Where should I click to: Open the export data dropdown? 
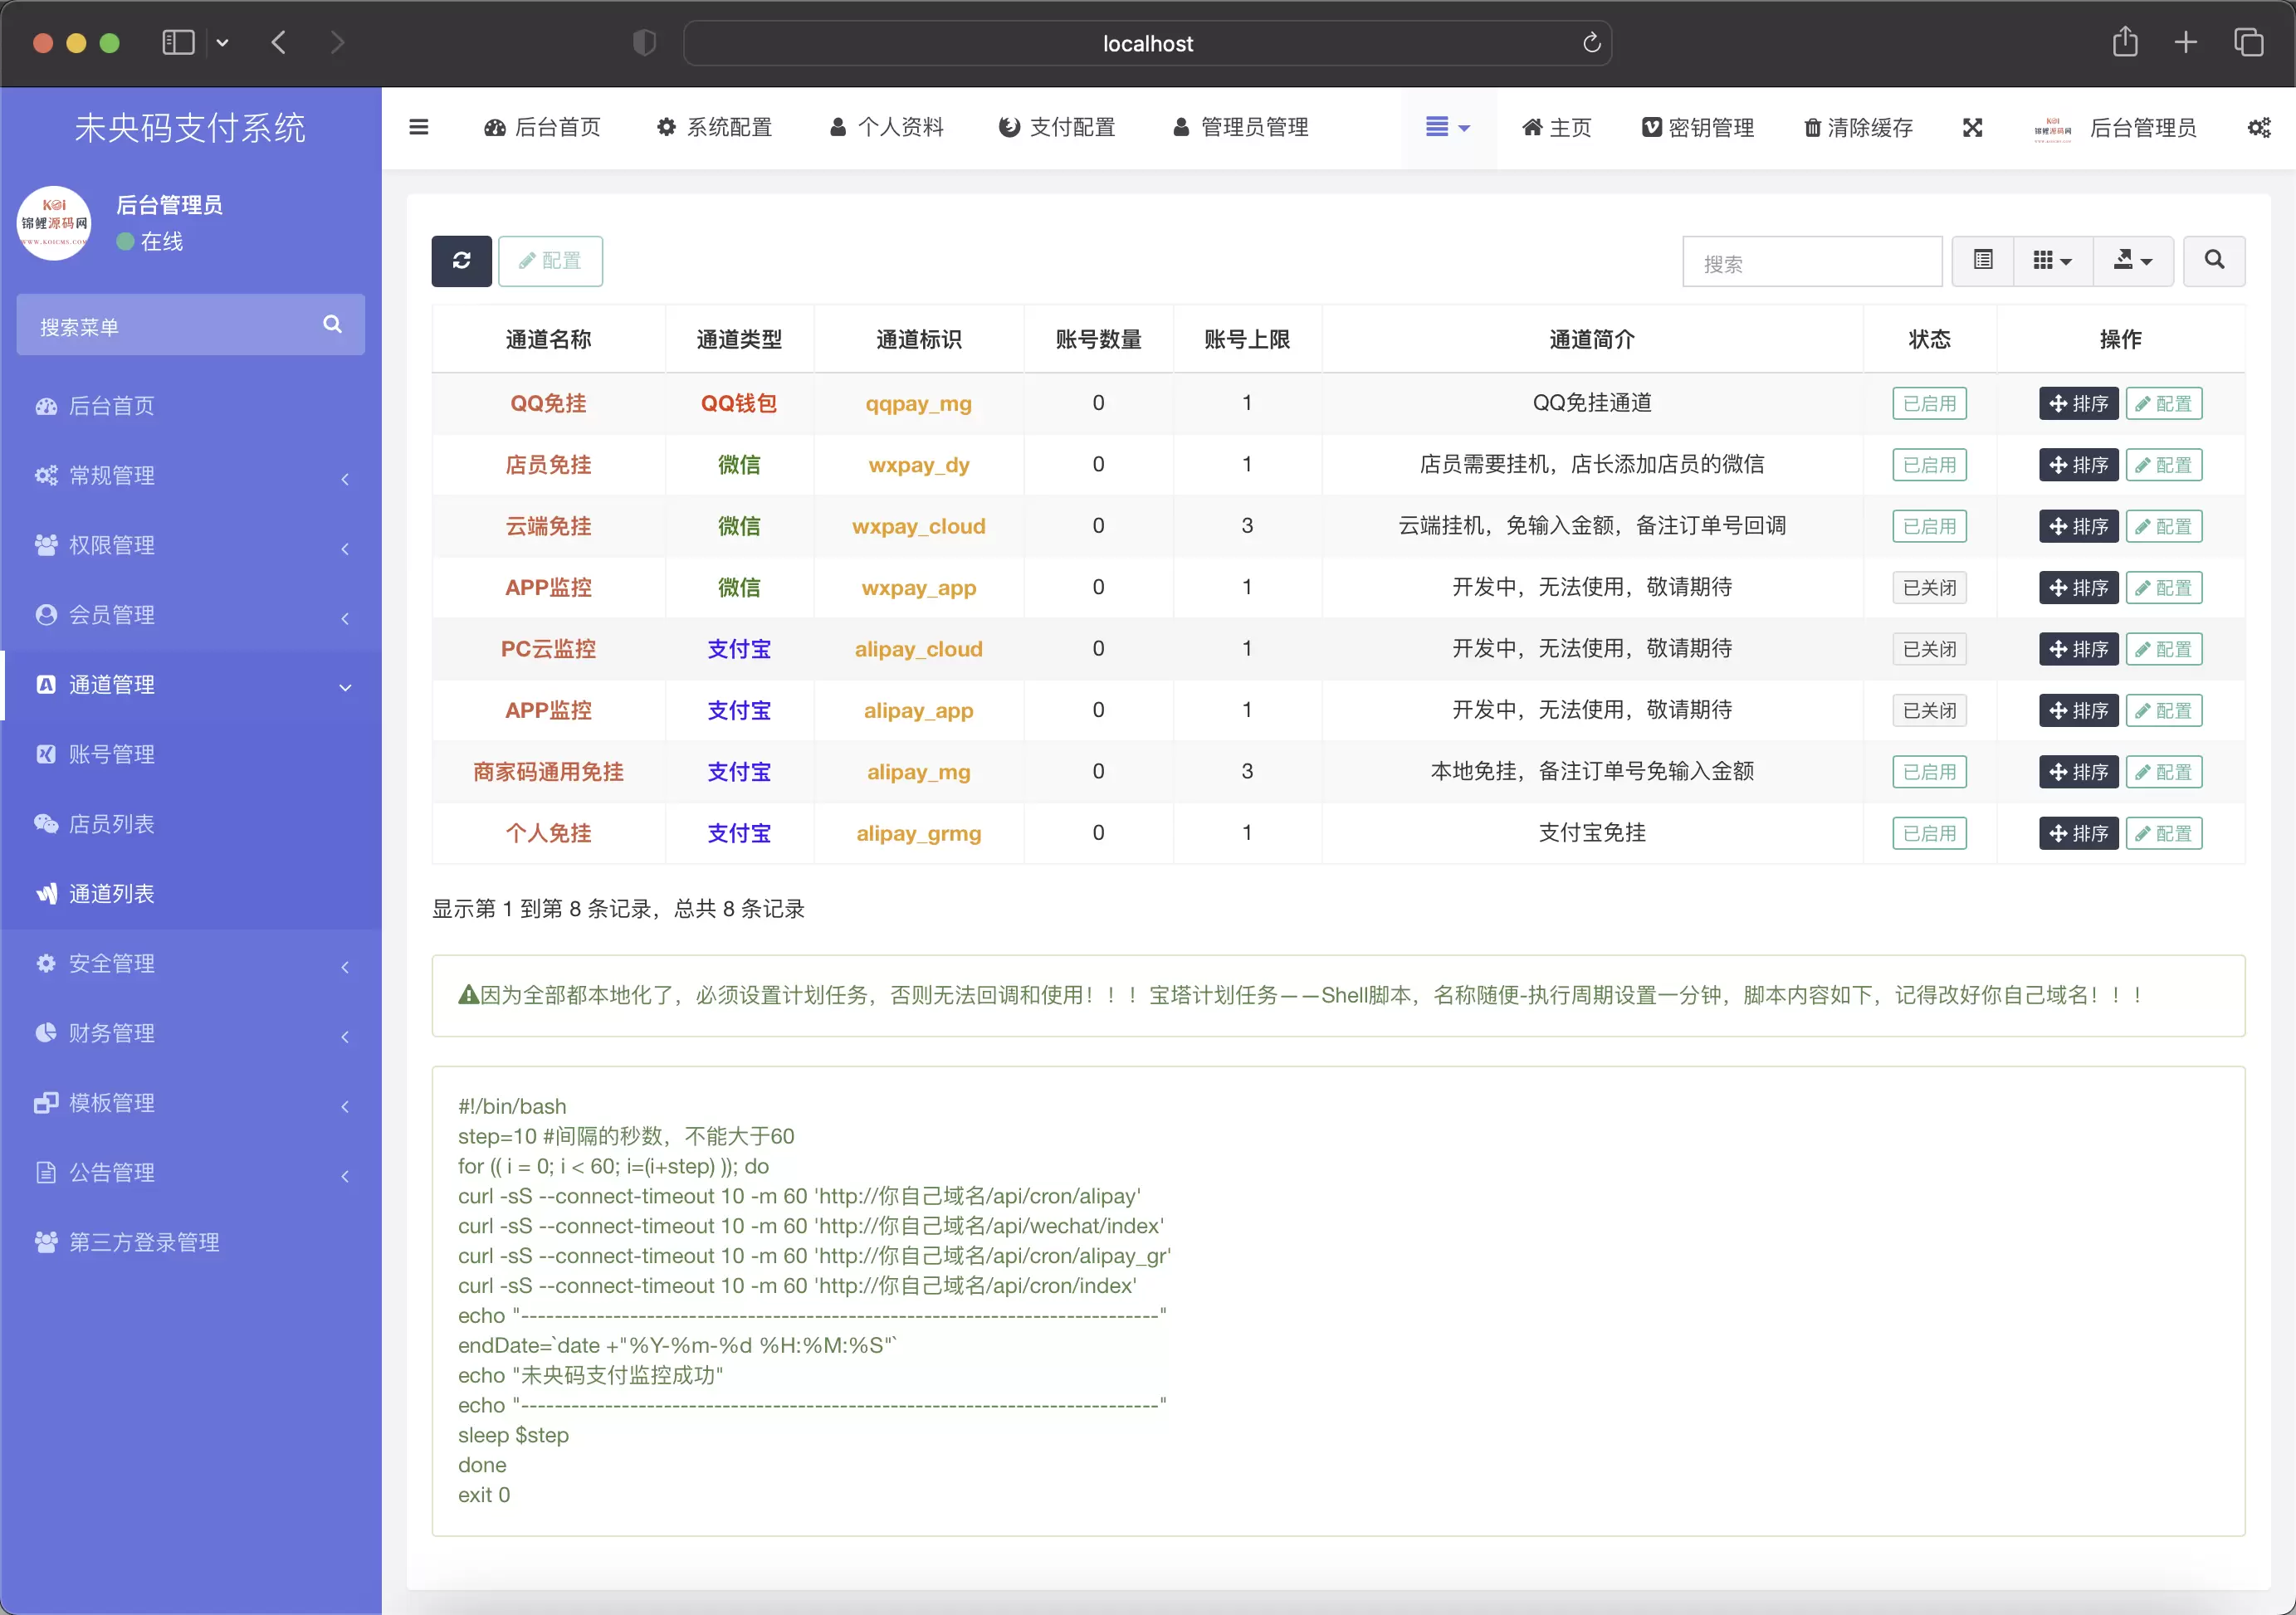2133,261
